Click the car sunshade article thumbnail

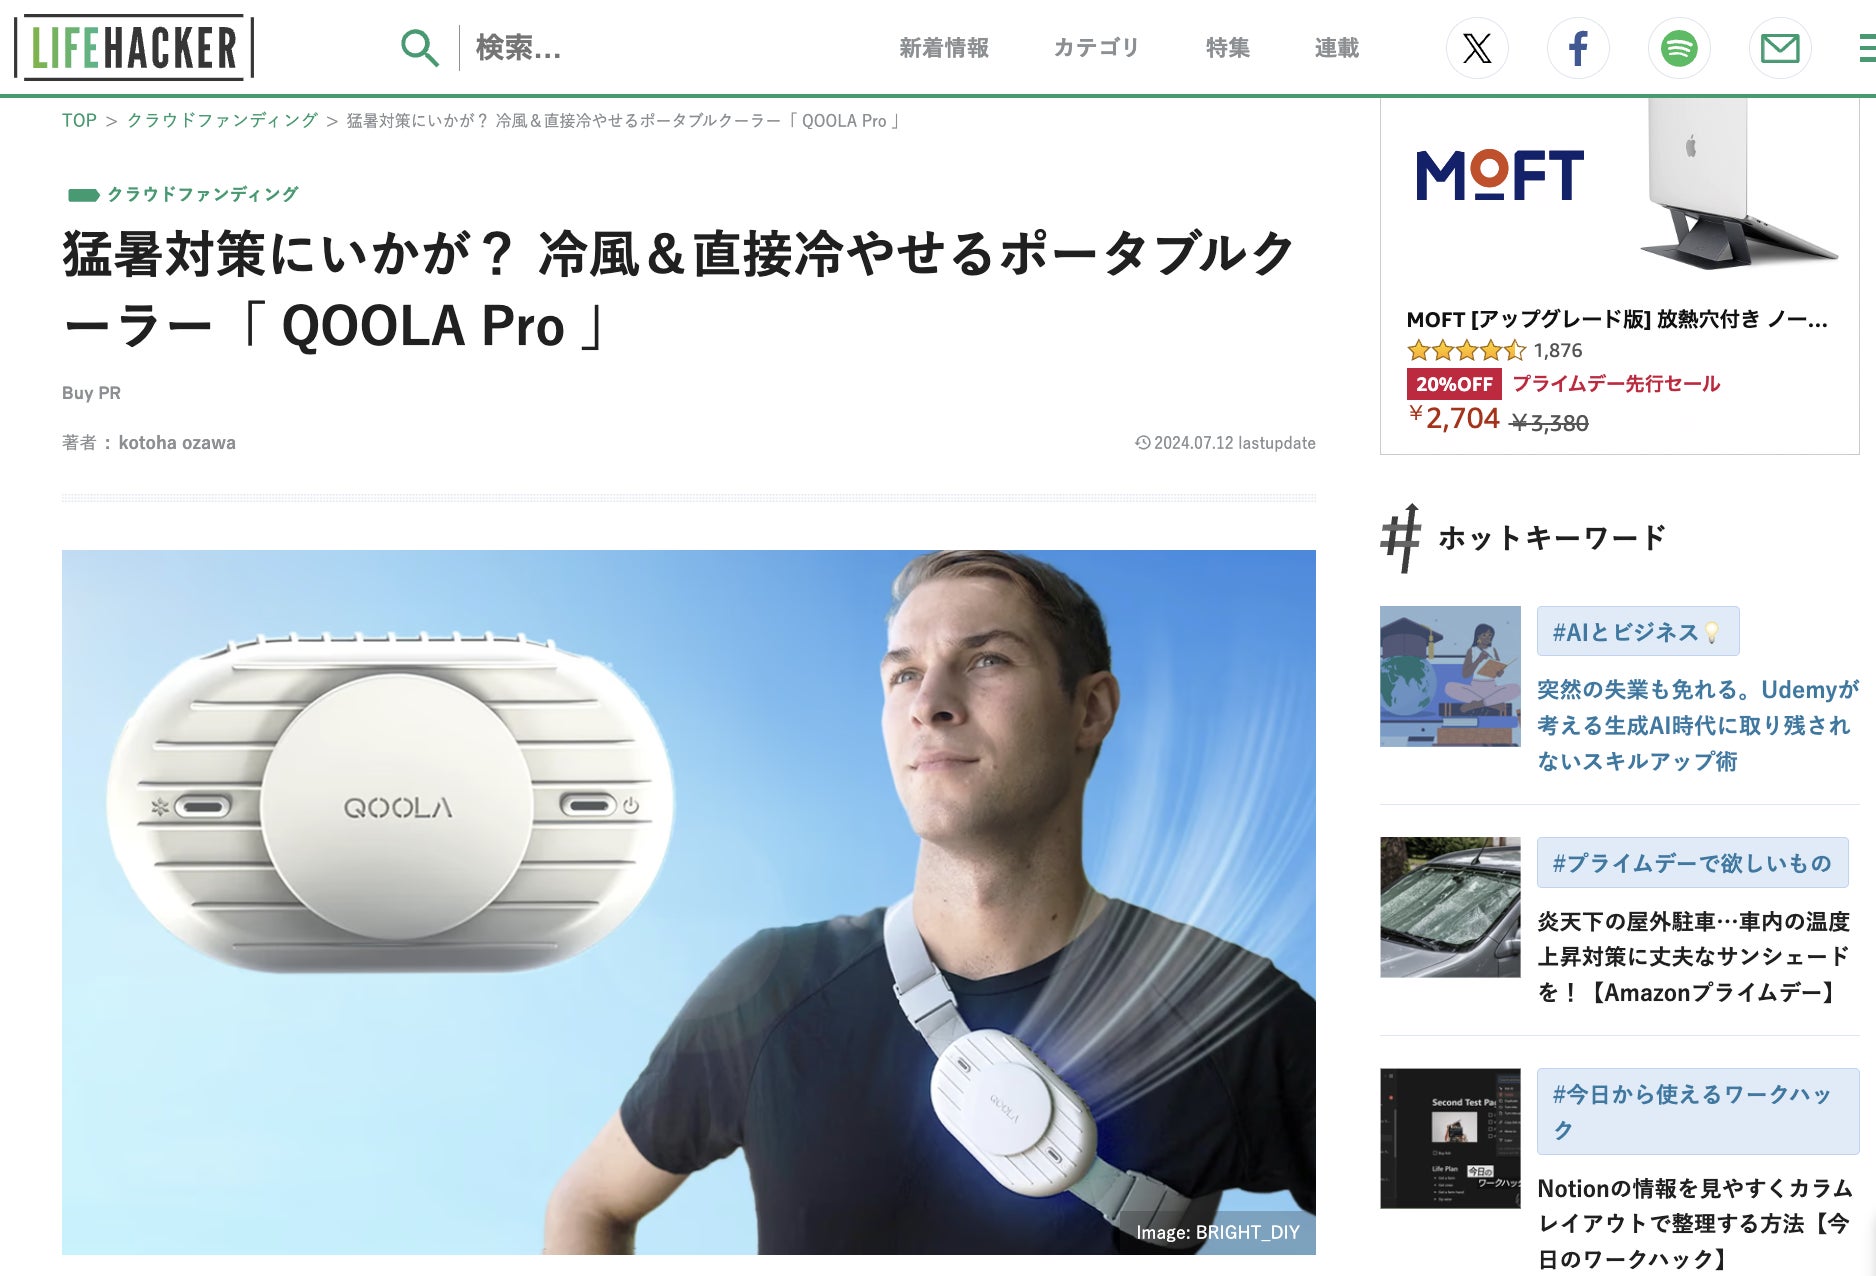tap(1450, 907)
